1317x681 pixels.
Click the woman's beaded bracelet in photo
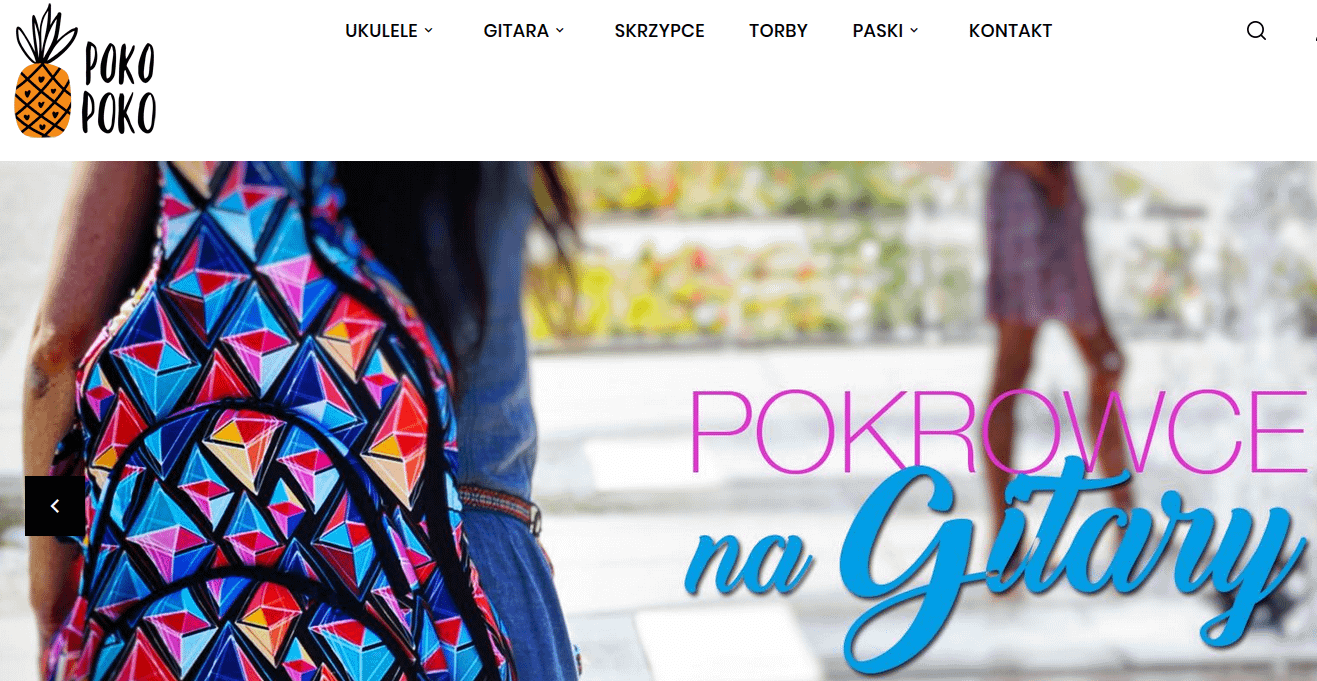pyautogui.click(x=500, y=507)
